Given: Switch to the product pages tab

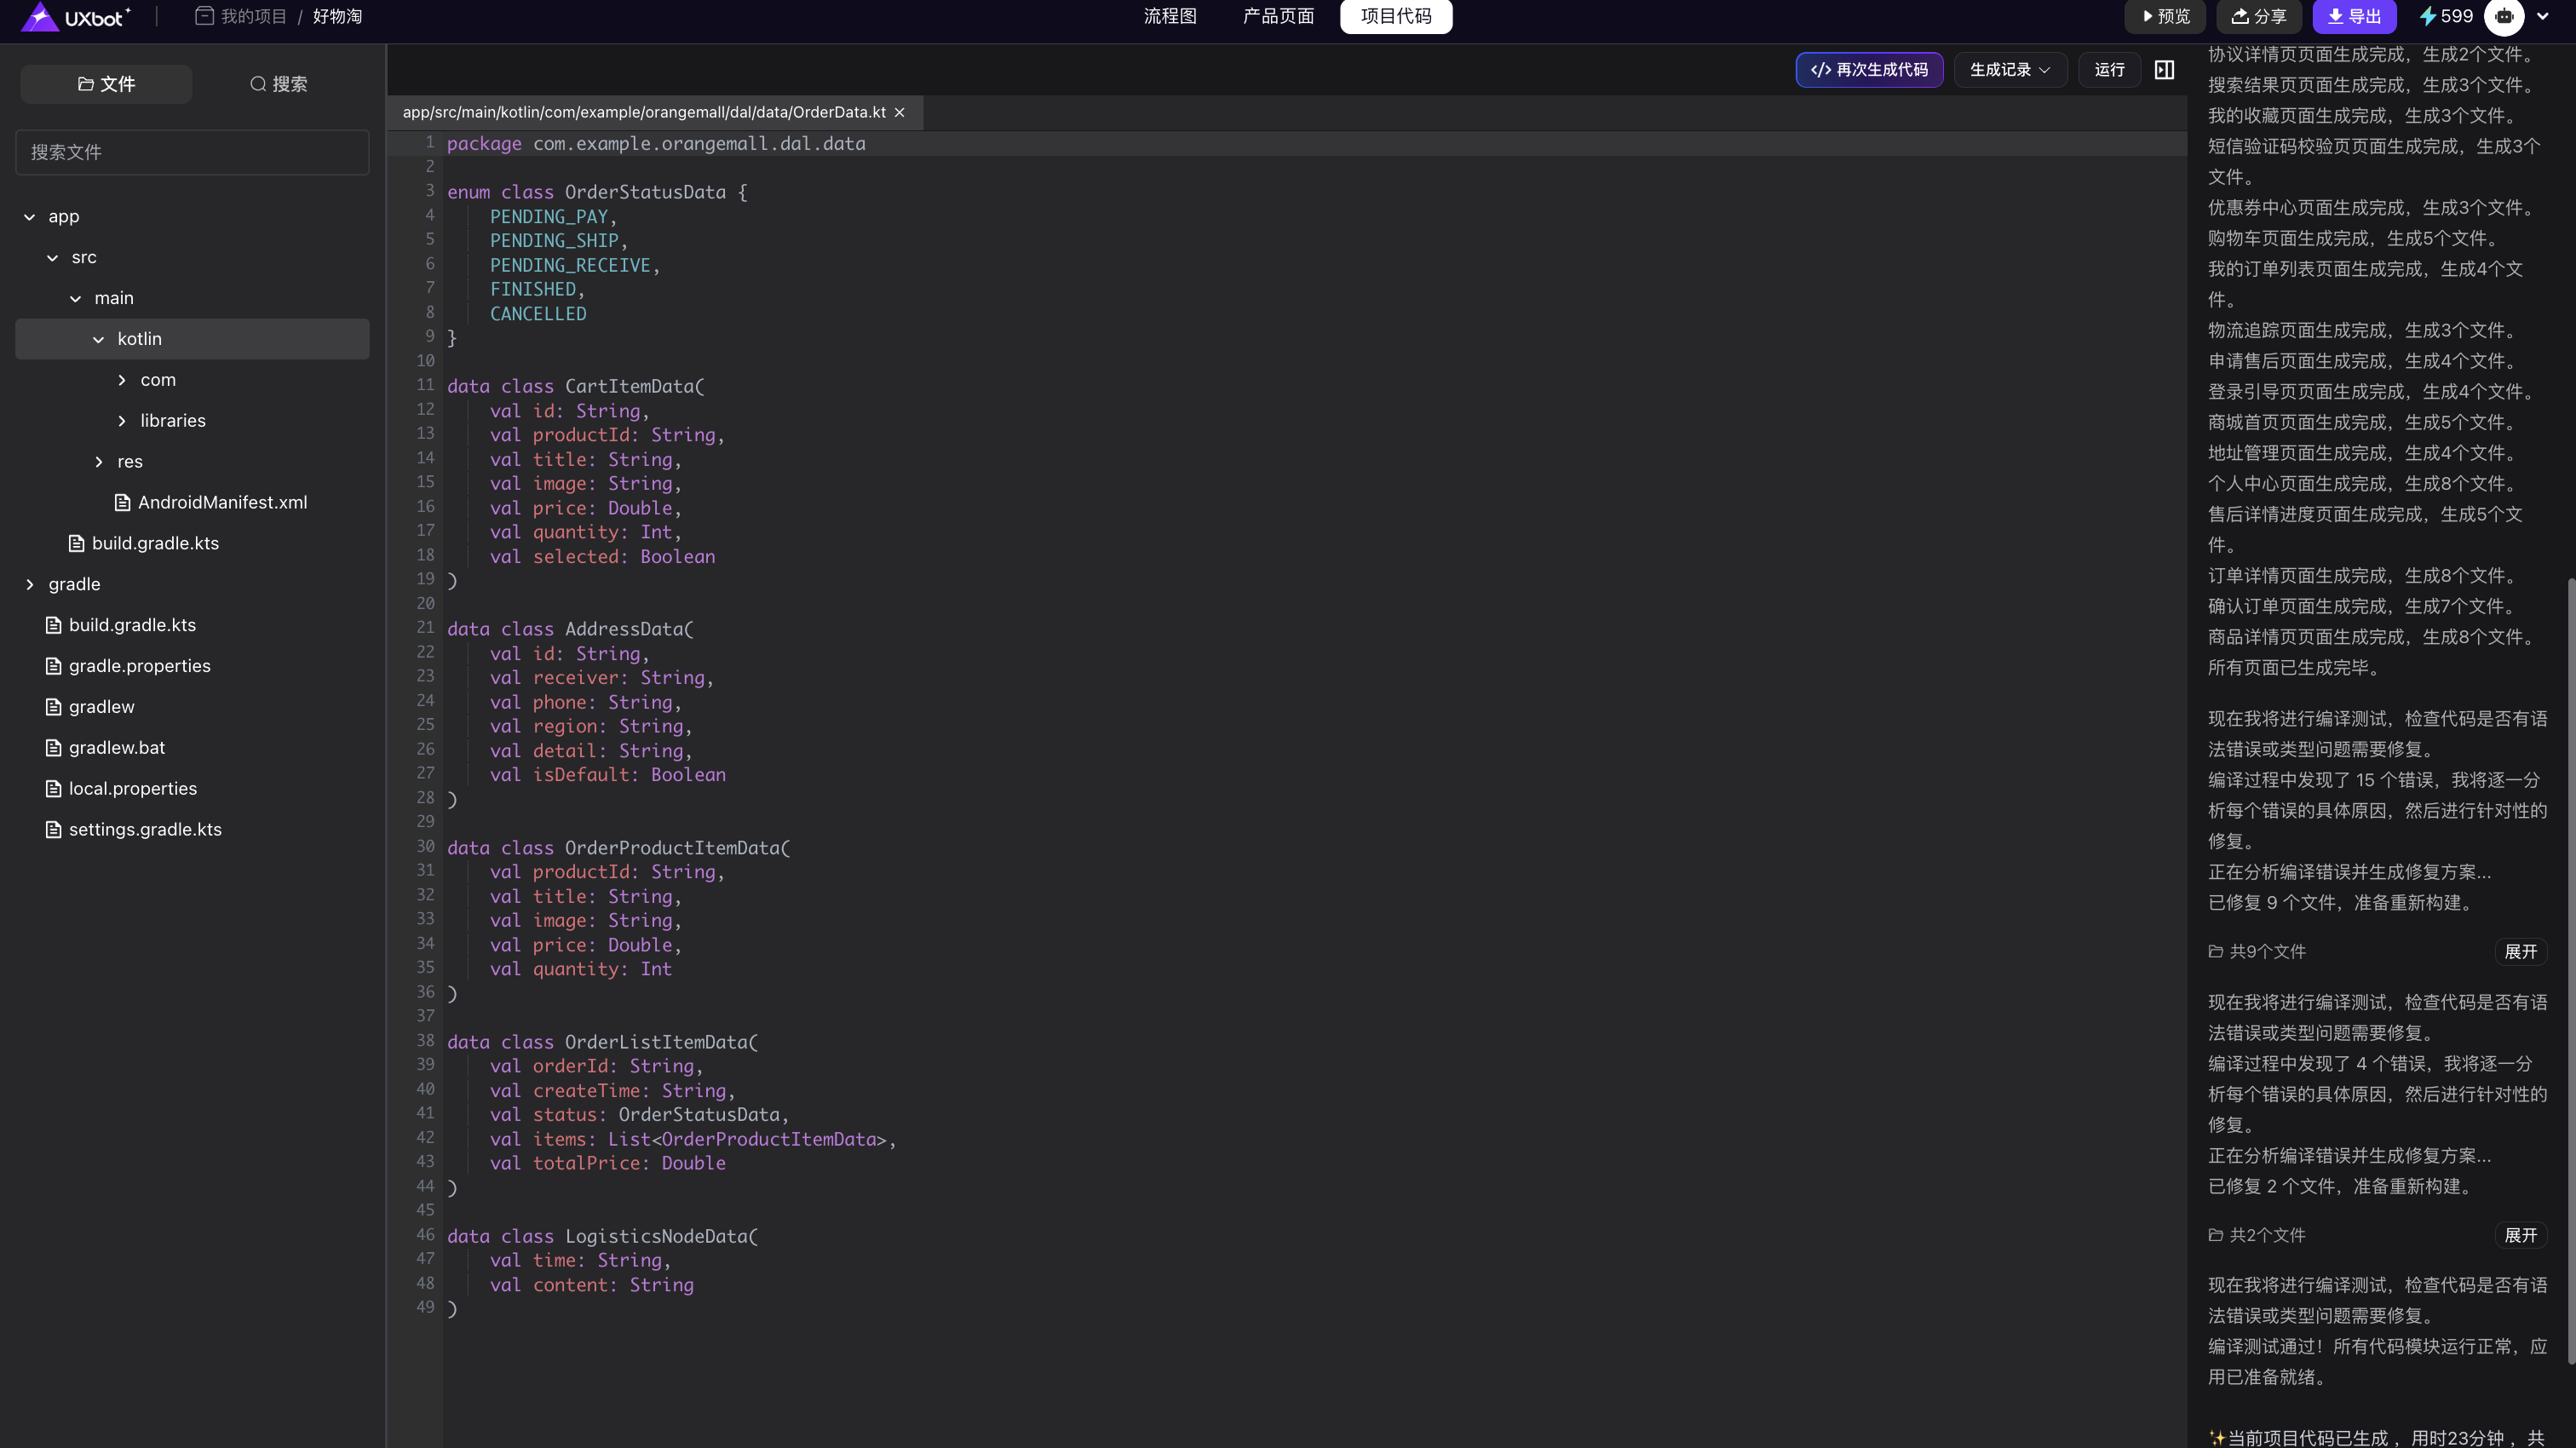Looking at the screenshot, I should coord(1277,17).
